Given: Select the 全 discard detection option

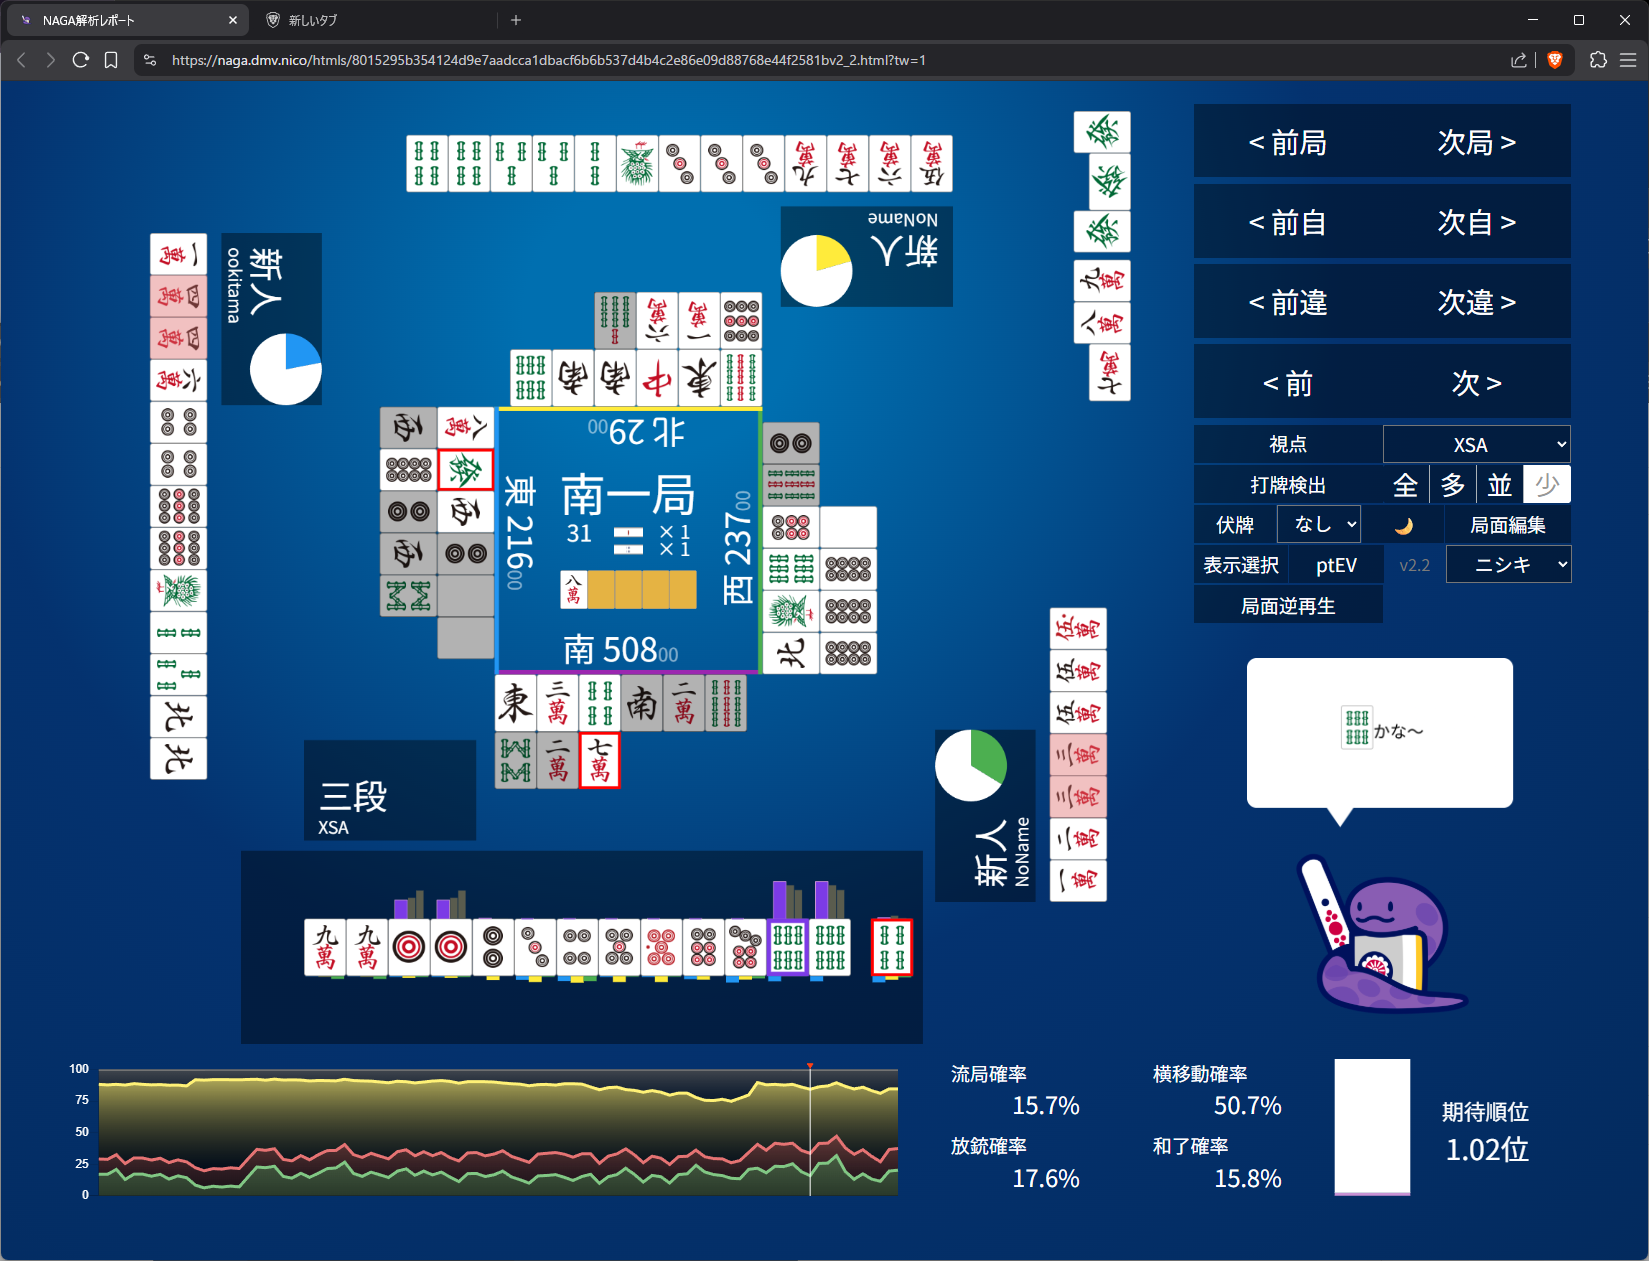Looking at the screenshot, I should 1405,485.
